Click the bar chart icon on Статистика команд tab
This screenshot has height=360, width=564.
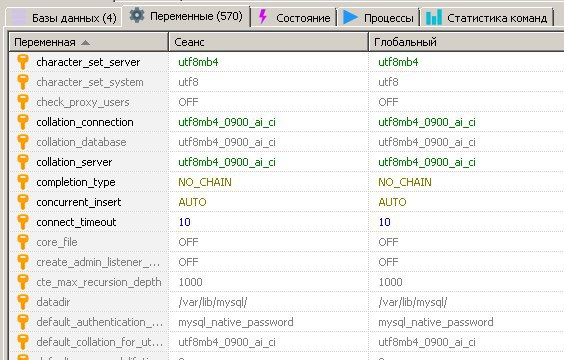pos(434,17)
